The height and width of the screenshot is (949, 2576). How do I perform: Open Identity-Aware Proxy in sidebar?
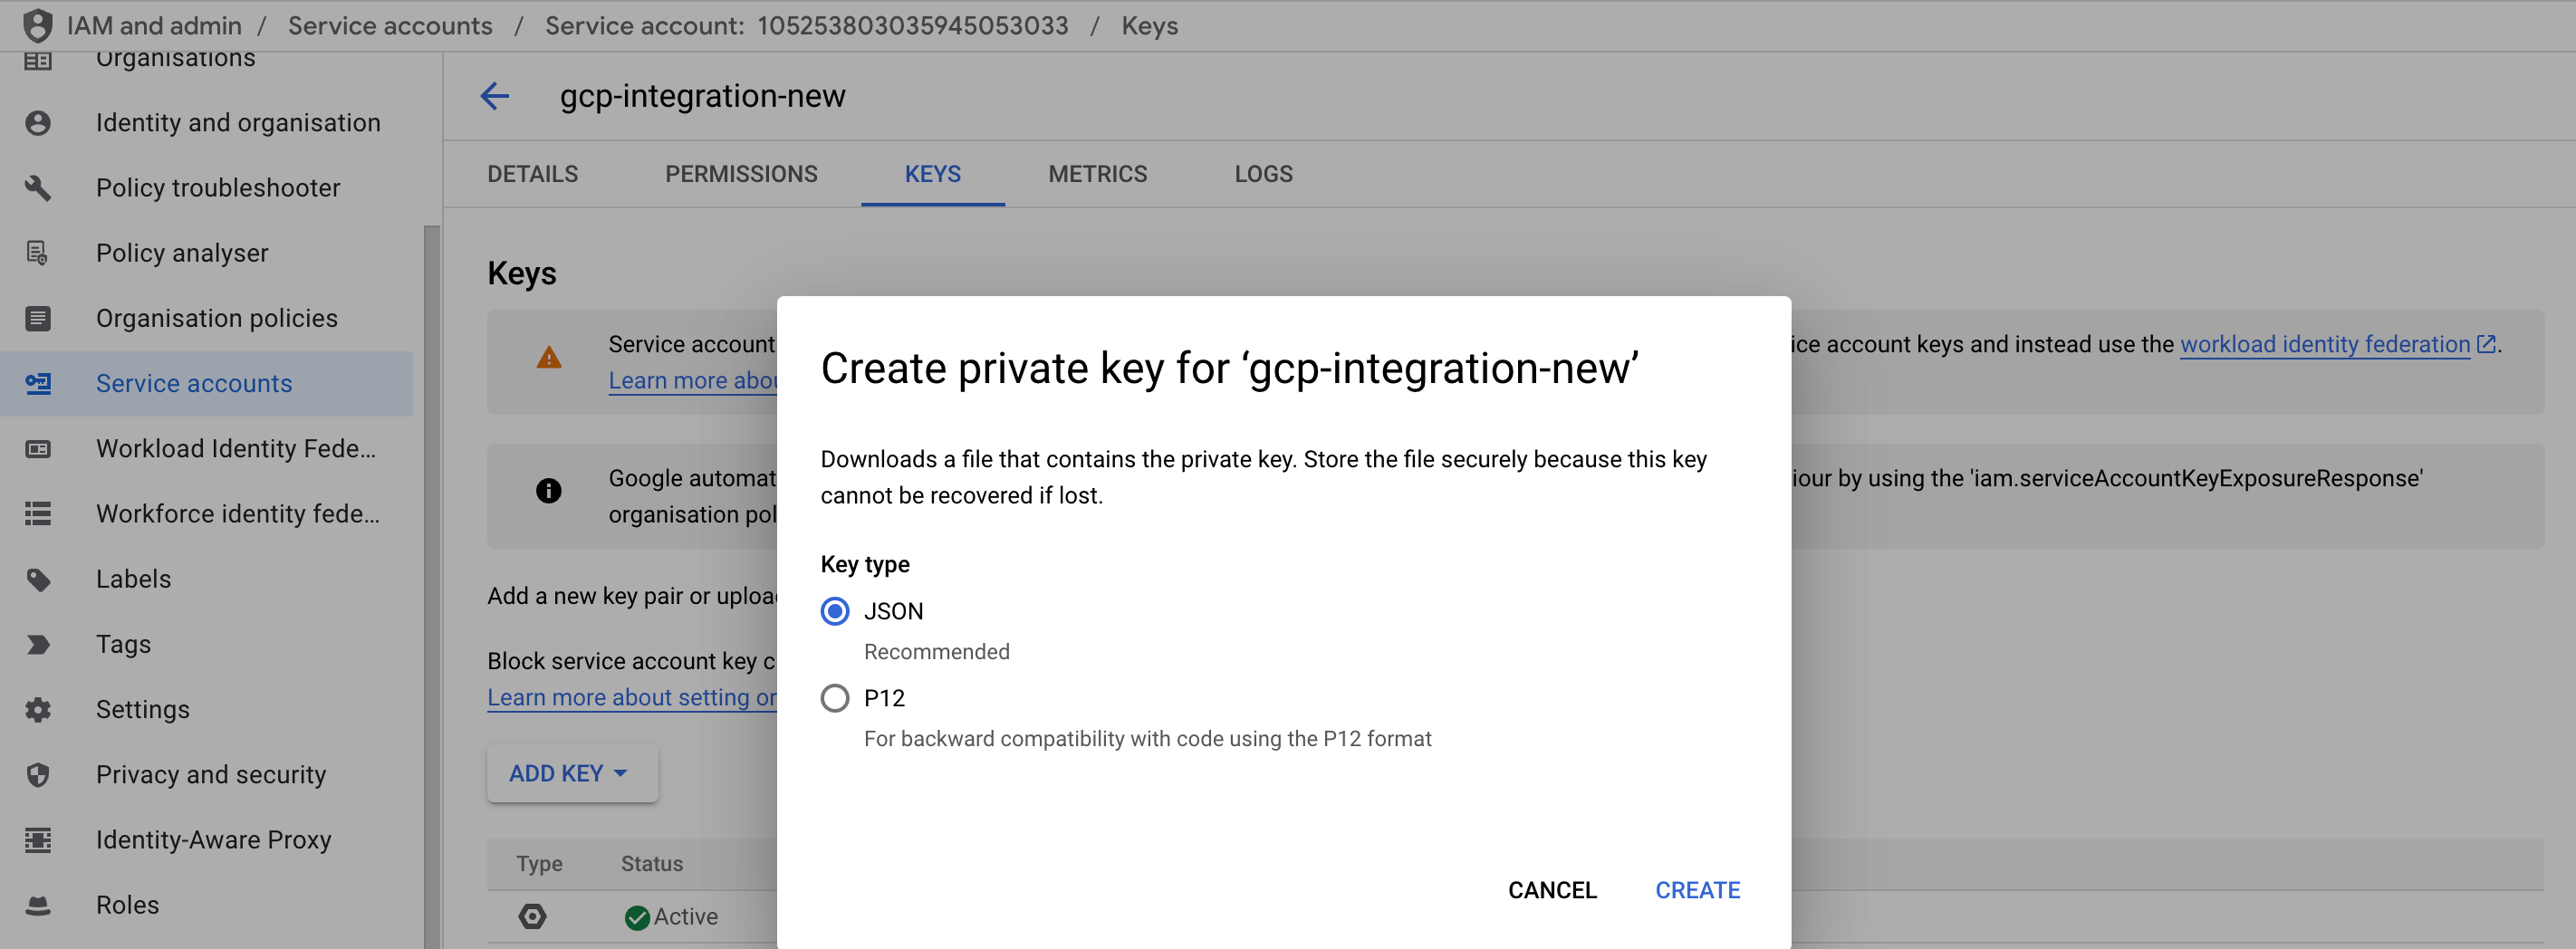[206, 840]
